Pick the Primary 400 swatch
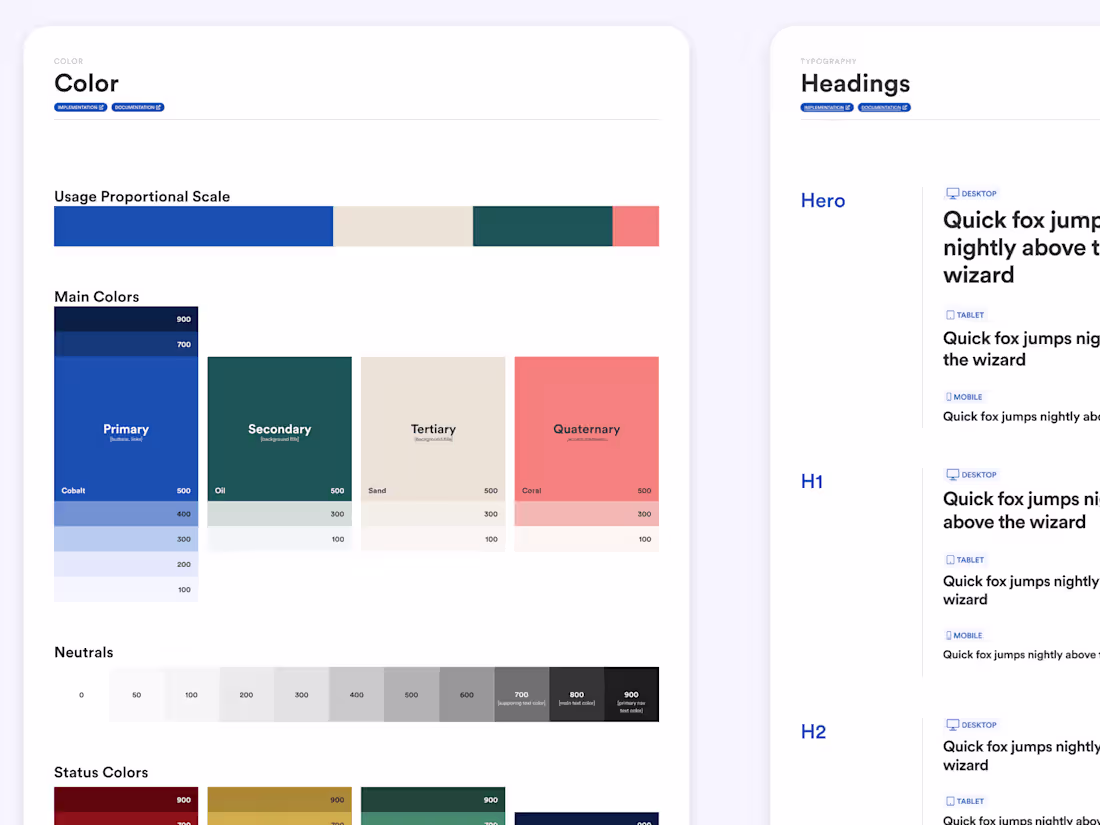 [126, 514]
